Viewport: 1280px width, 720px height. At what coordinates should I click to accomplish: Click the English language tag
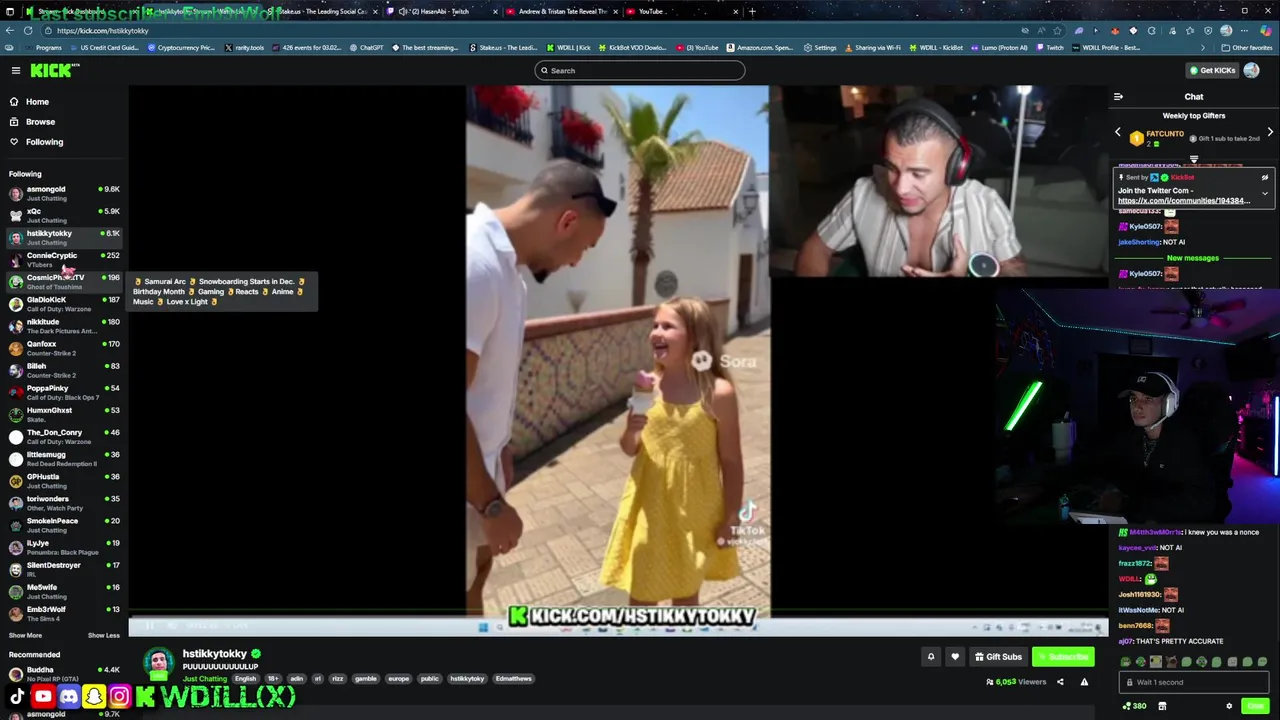[245, 678]
